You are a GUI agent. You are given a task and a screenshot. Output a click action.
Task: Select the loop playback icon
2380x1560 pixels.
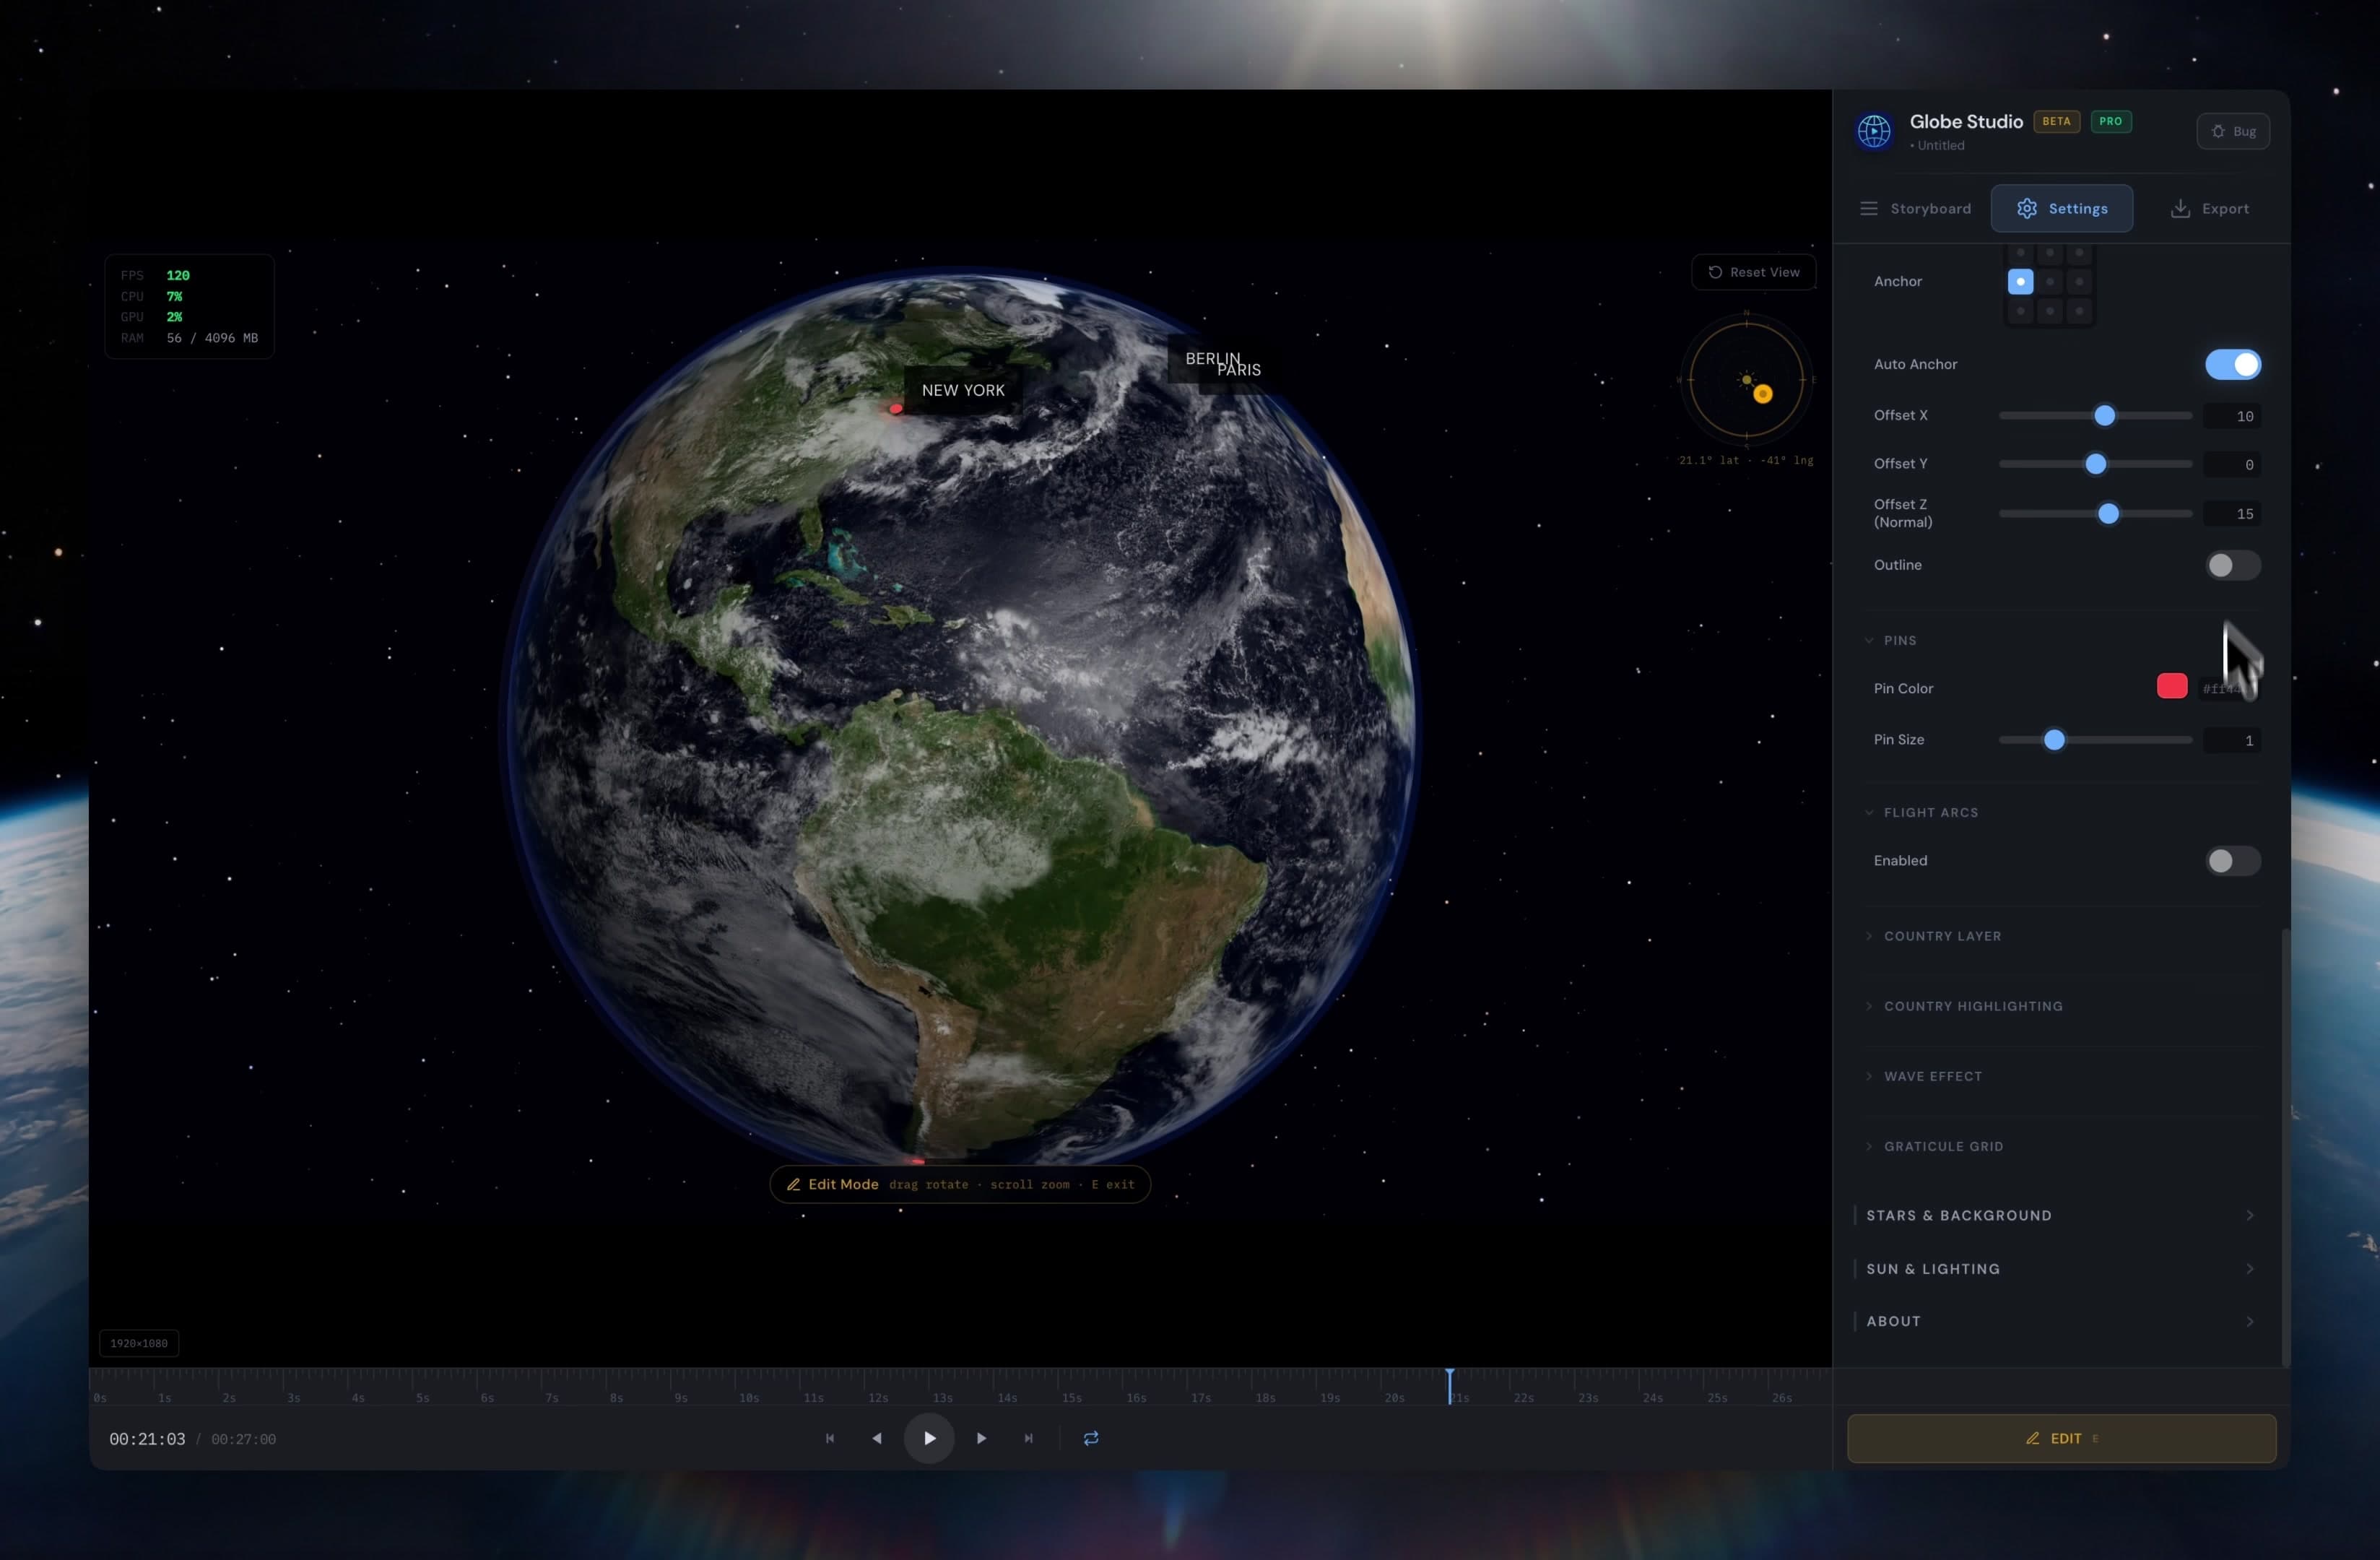[x=1090, y=1438]
